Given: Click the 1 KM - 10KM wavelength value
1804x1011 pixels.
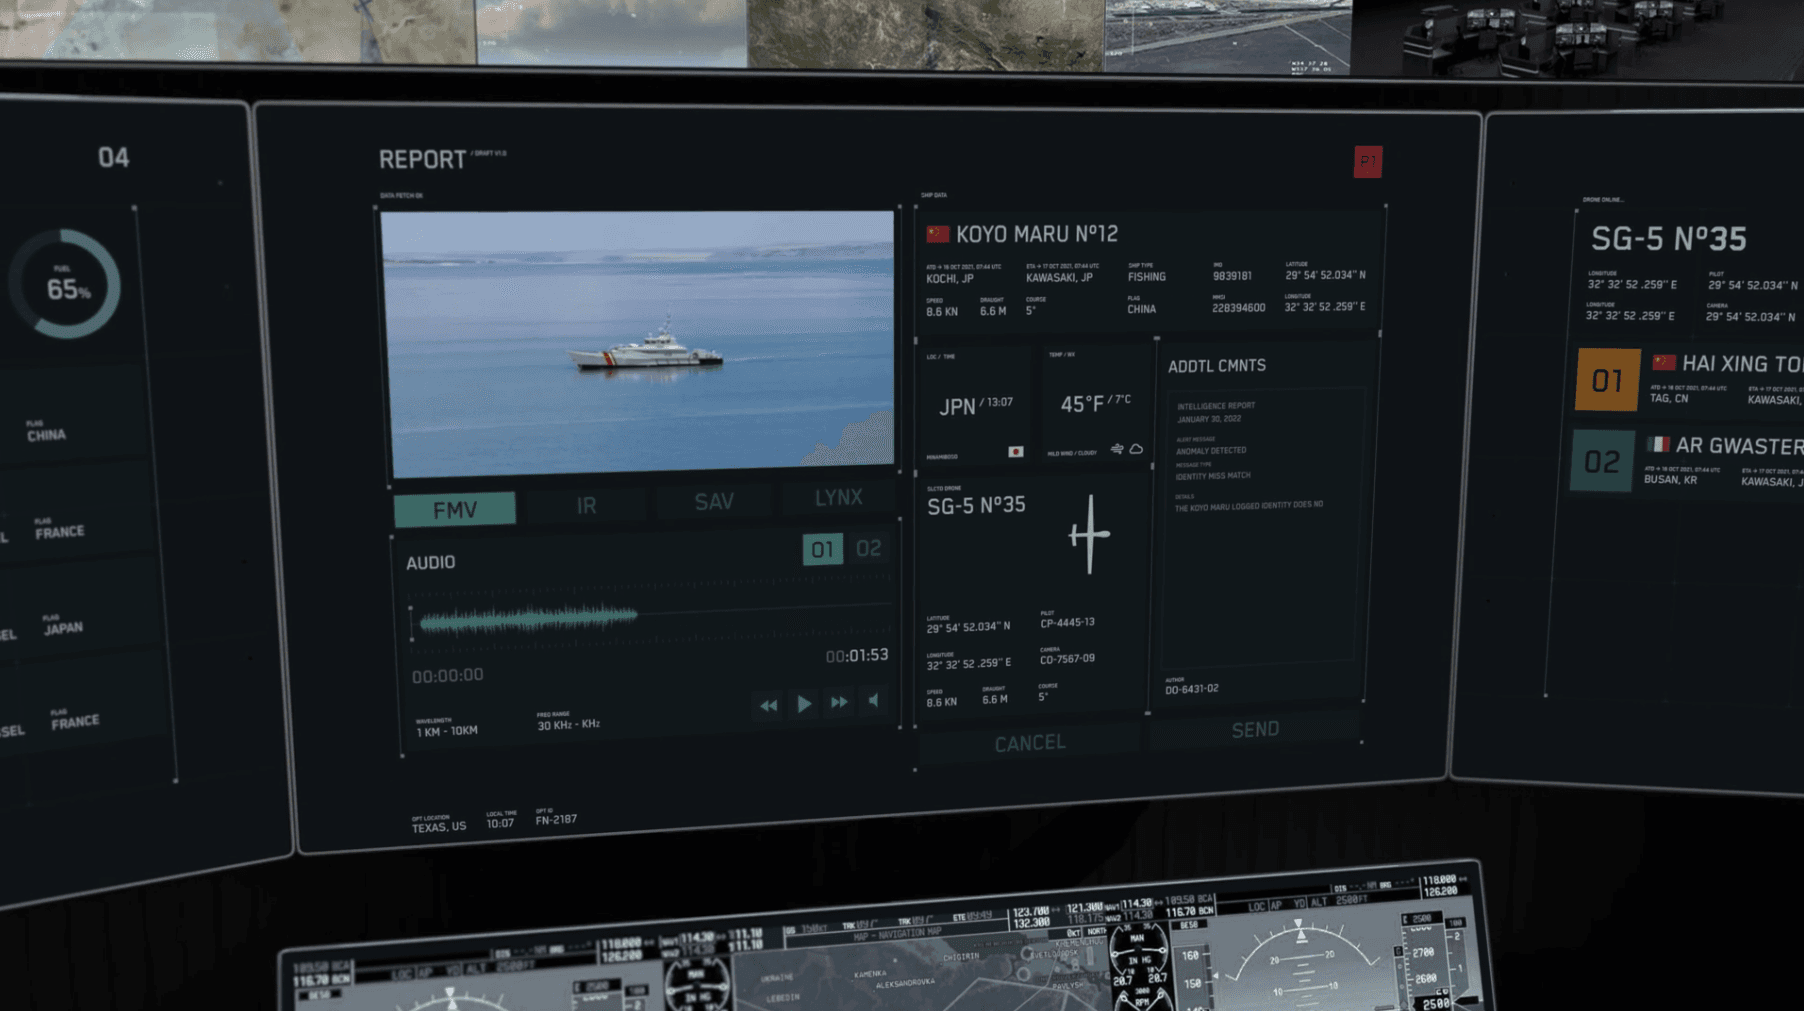Looking at the screenshot, I should coord(447,731).
